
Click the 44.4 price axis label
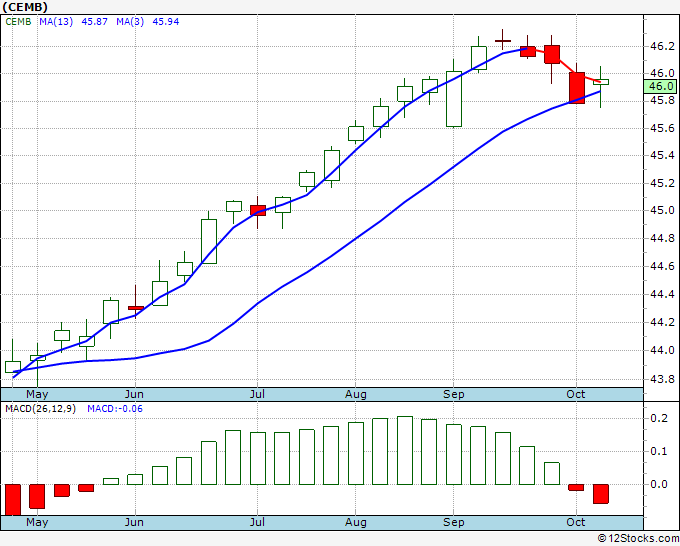click(x=662, y=294)
